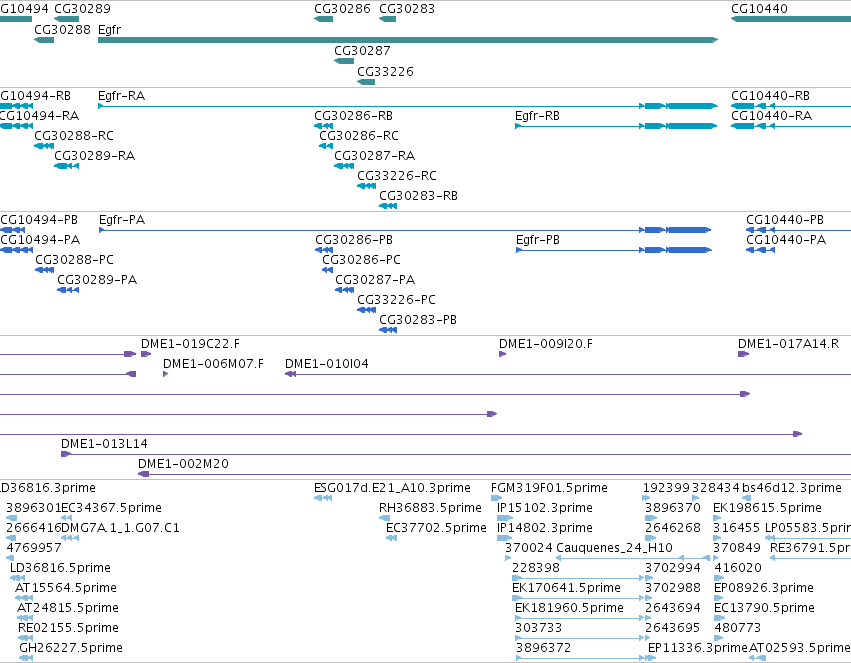Click the CG10440-RB transcript label

pyautogui.click(x=770, y=96)
